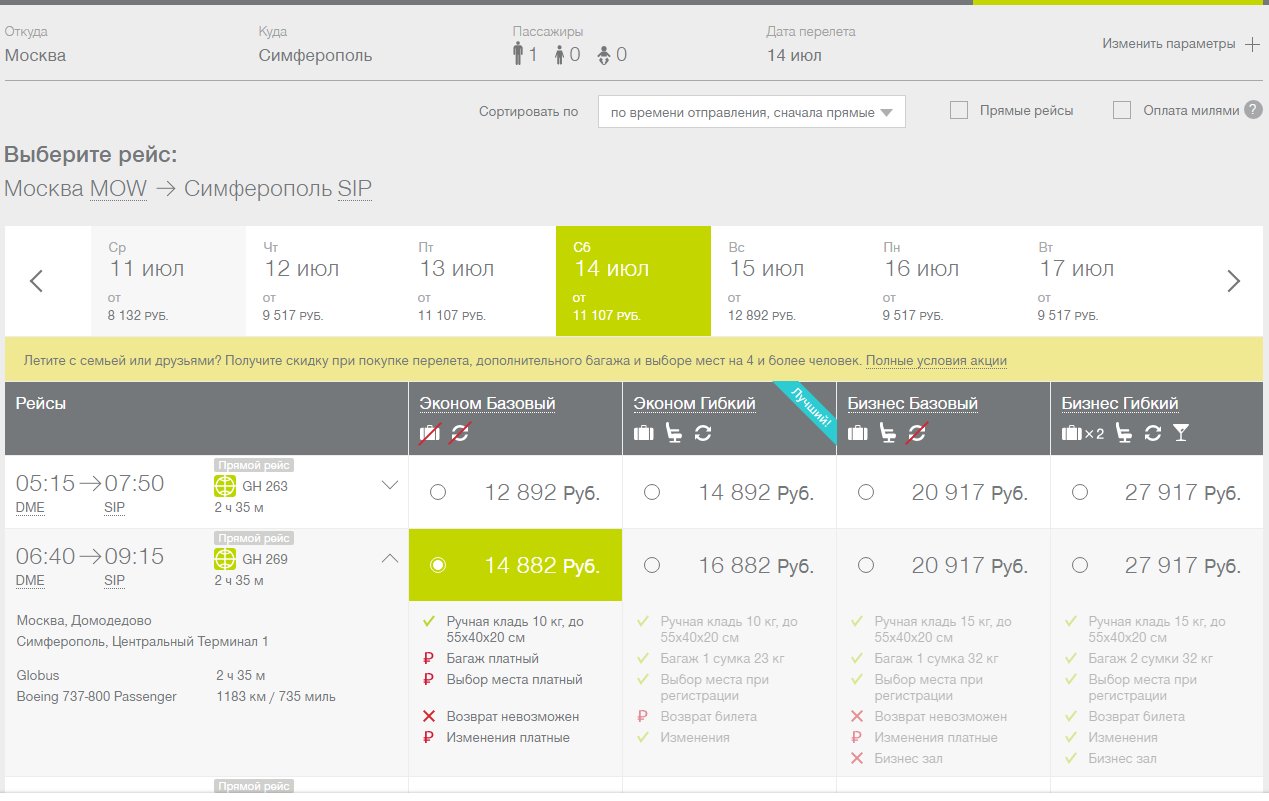
Task: Click the adult passenger icon
Action: tap(518, 54)
